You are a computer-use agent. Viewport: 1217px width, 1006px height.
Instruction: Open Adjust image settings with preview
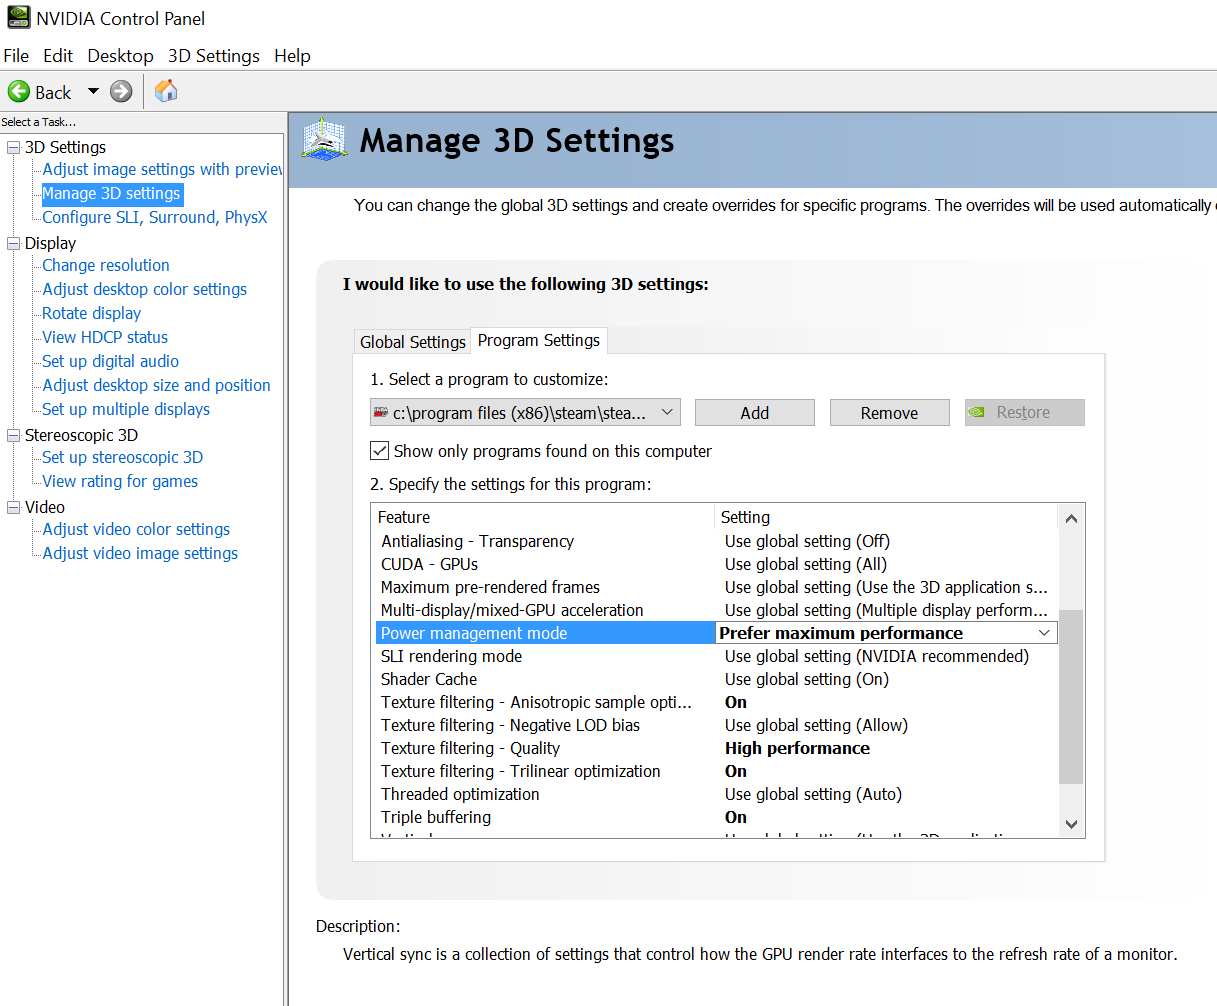[162, 169]
